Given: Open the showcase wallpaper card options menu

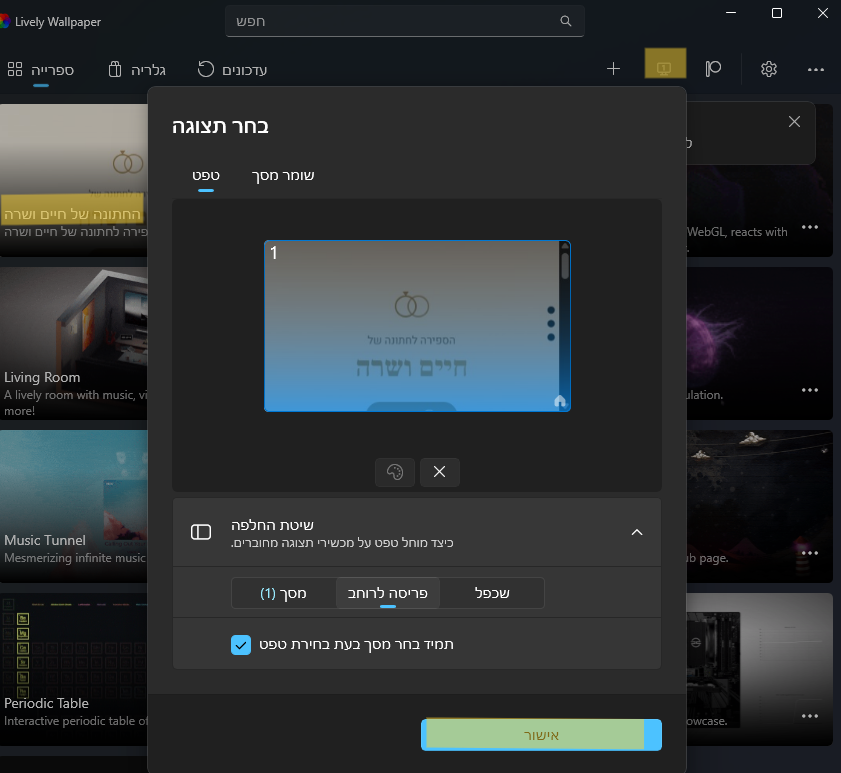Looking at the screenshot, I should (809, 716).
